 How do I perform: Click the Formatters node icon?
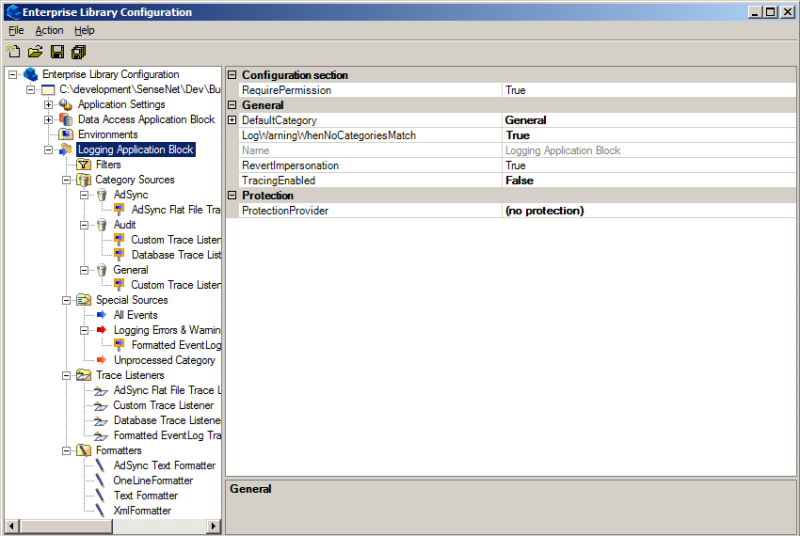(84, 450)
